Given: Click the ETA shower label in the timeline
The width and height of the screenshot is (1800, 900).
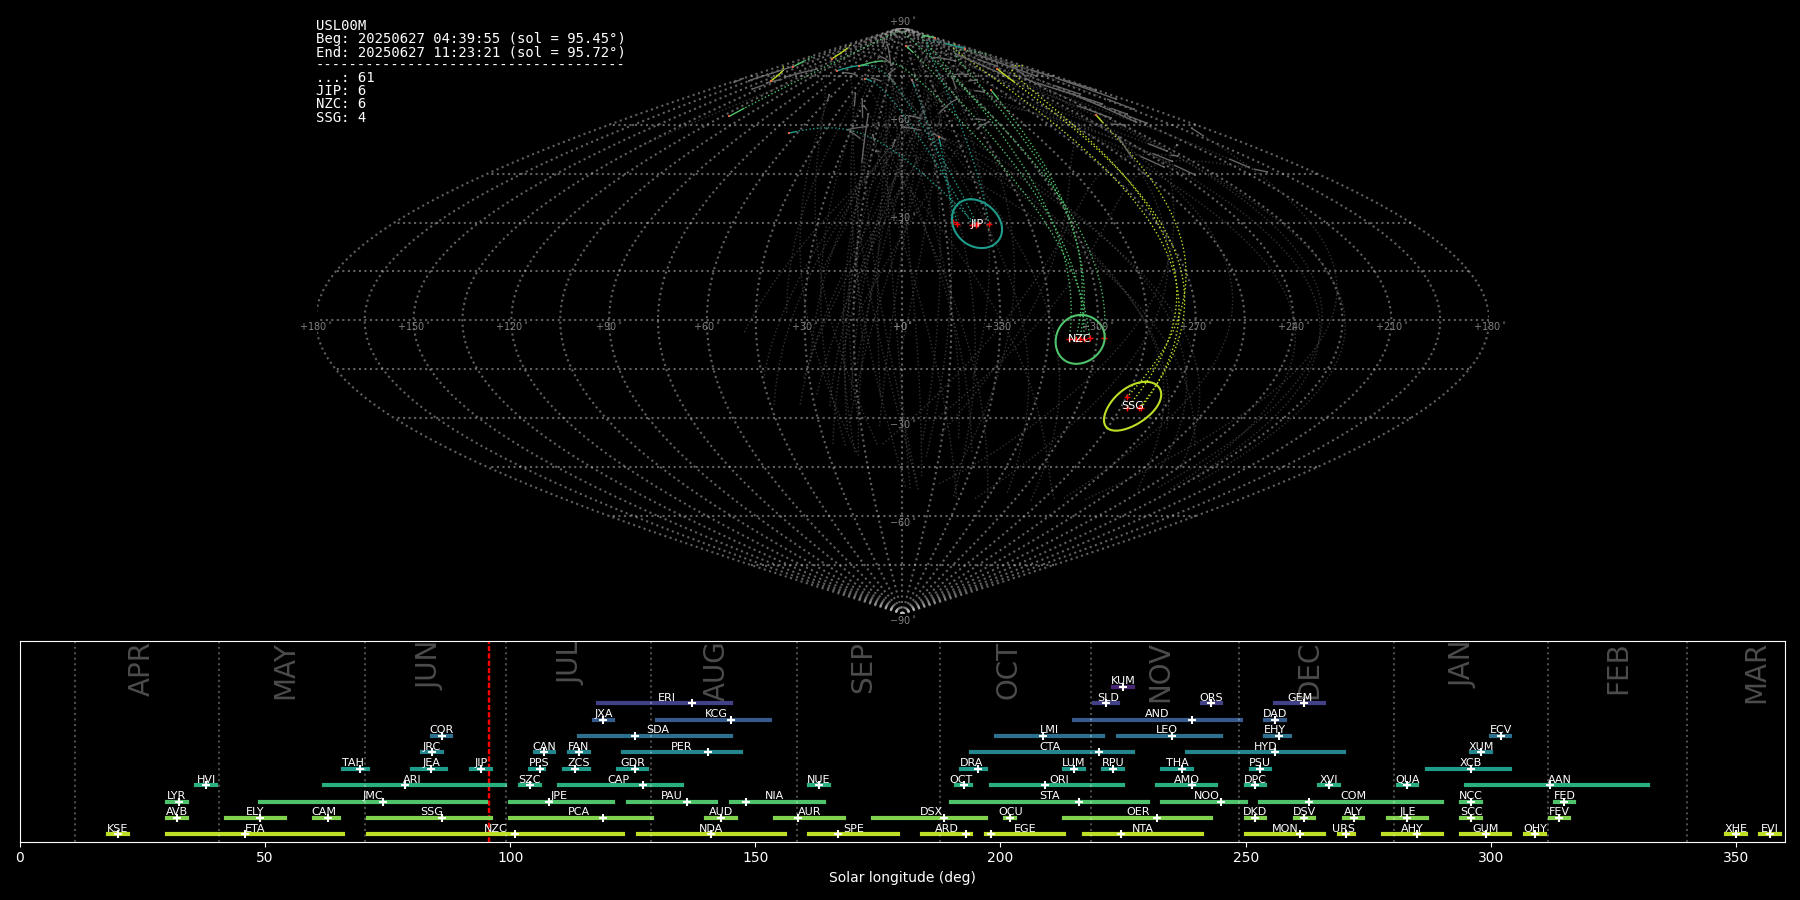Looking at the screenshot, I should (255, 829).
